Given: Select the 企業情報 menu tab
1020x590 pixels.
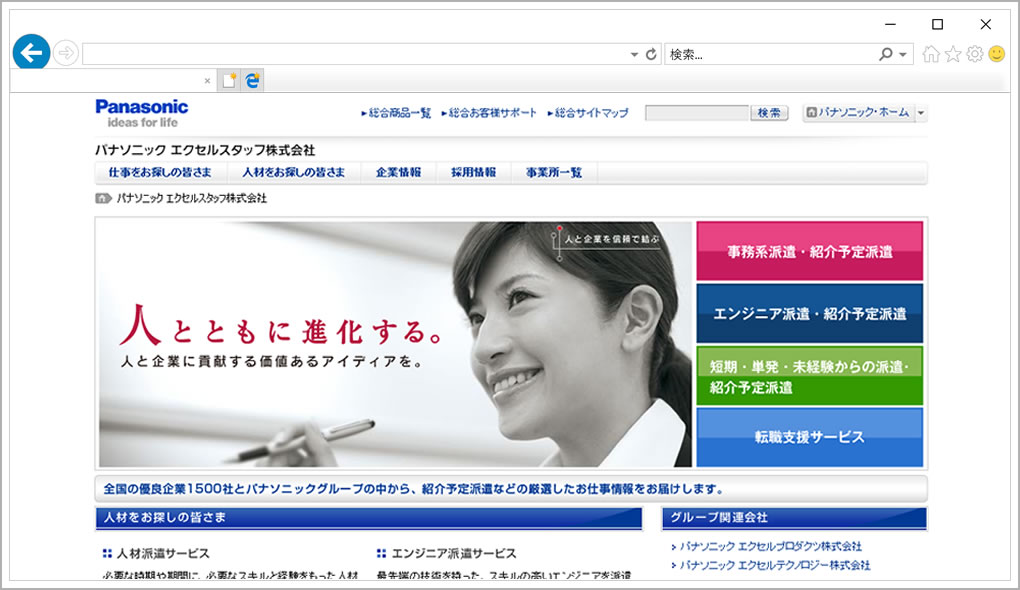Looking at the screenshot, I should (x=398, y=172).
